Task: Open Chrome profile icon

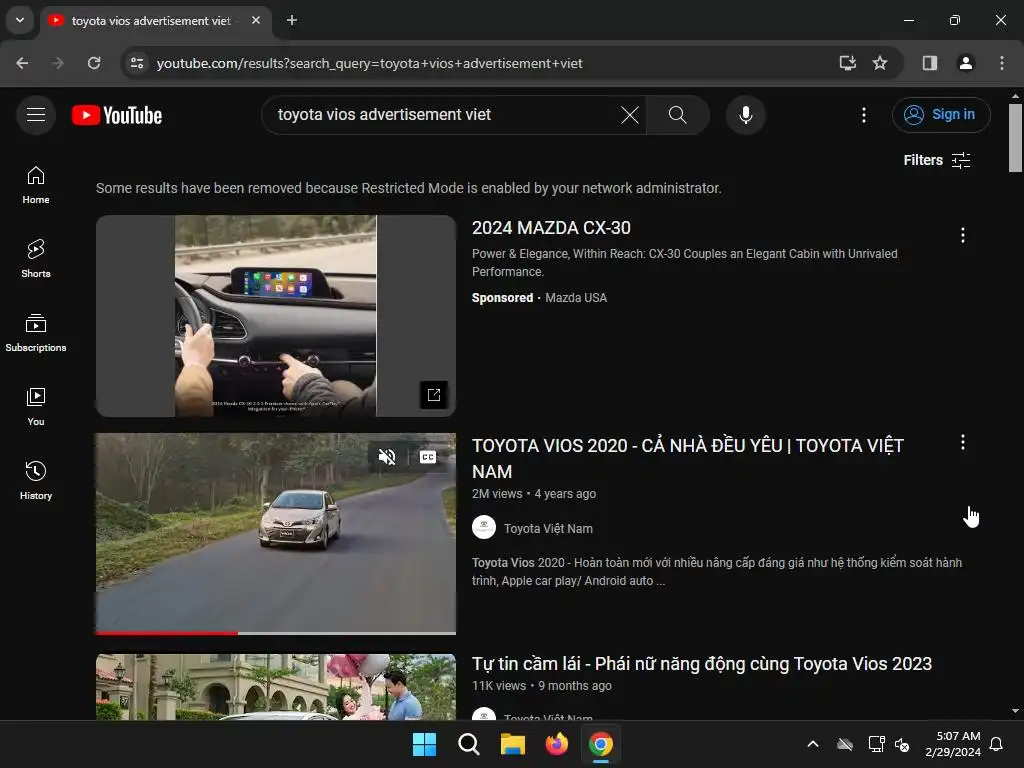Action: [x=965, y=63]
